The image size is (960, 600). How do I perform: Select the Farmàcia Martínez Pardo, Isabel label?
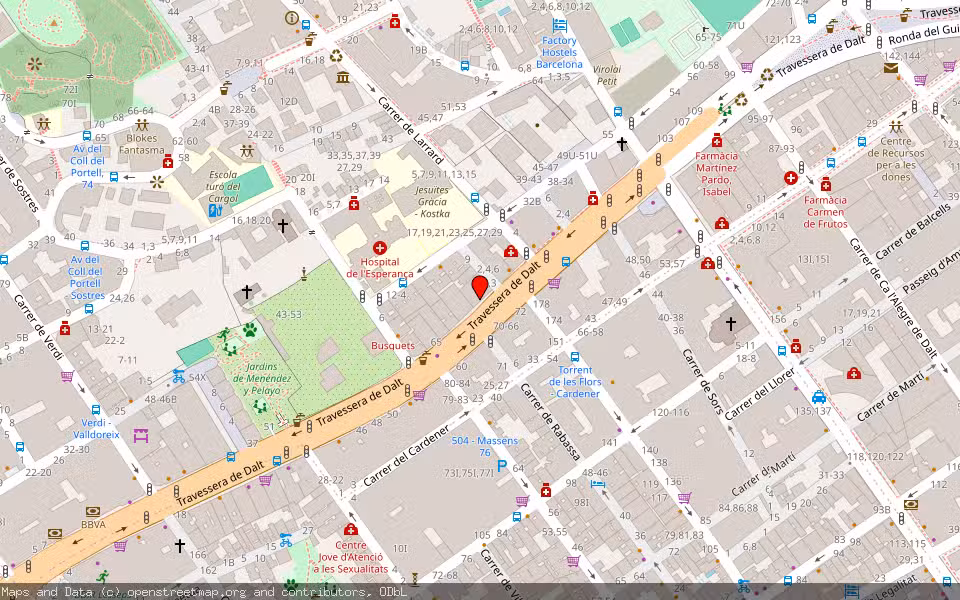pos(716,174)
